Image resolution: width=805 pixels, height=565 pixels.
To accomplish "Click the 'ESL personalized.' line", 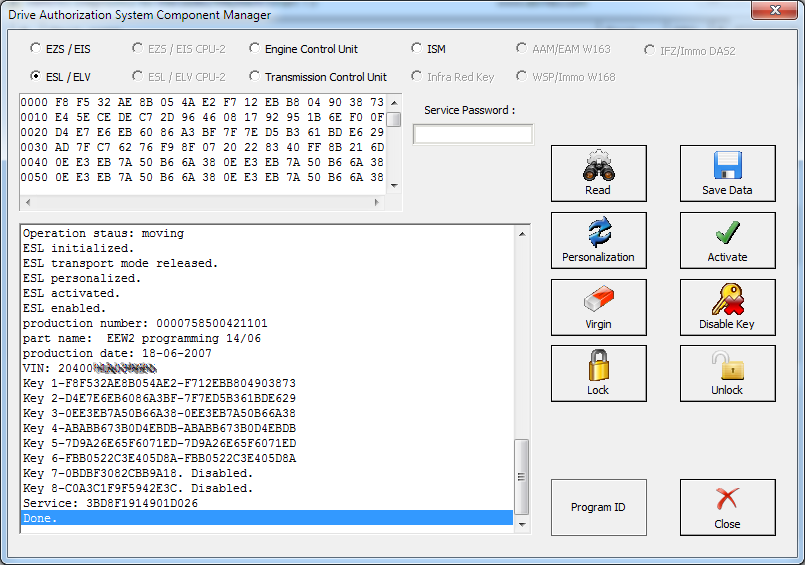I will tap(82, 278).
